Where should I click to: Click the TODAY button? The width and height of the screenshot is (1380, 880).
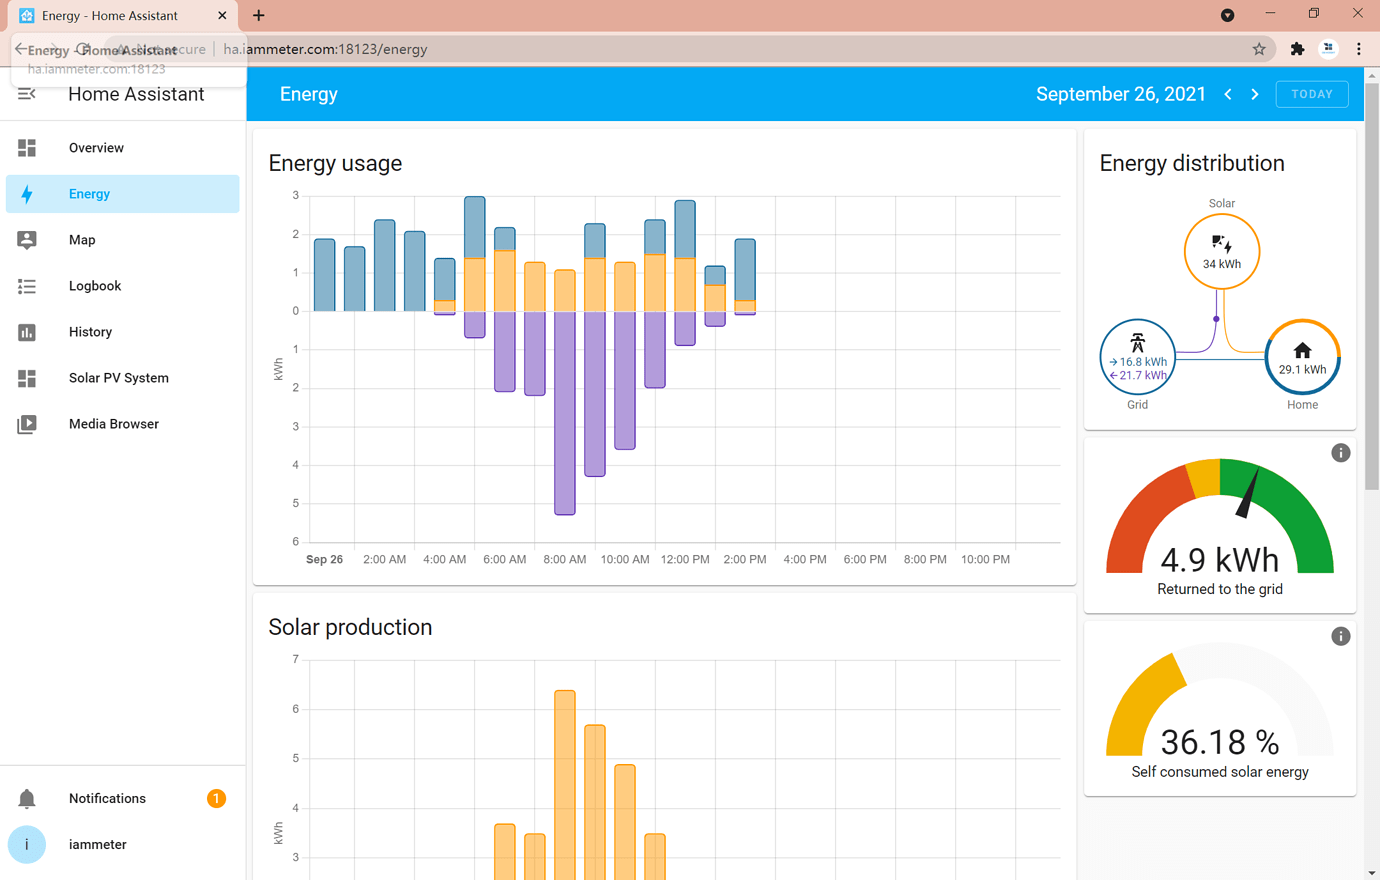tap(1311, 94)
